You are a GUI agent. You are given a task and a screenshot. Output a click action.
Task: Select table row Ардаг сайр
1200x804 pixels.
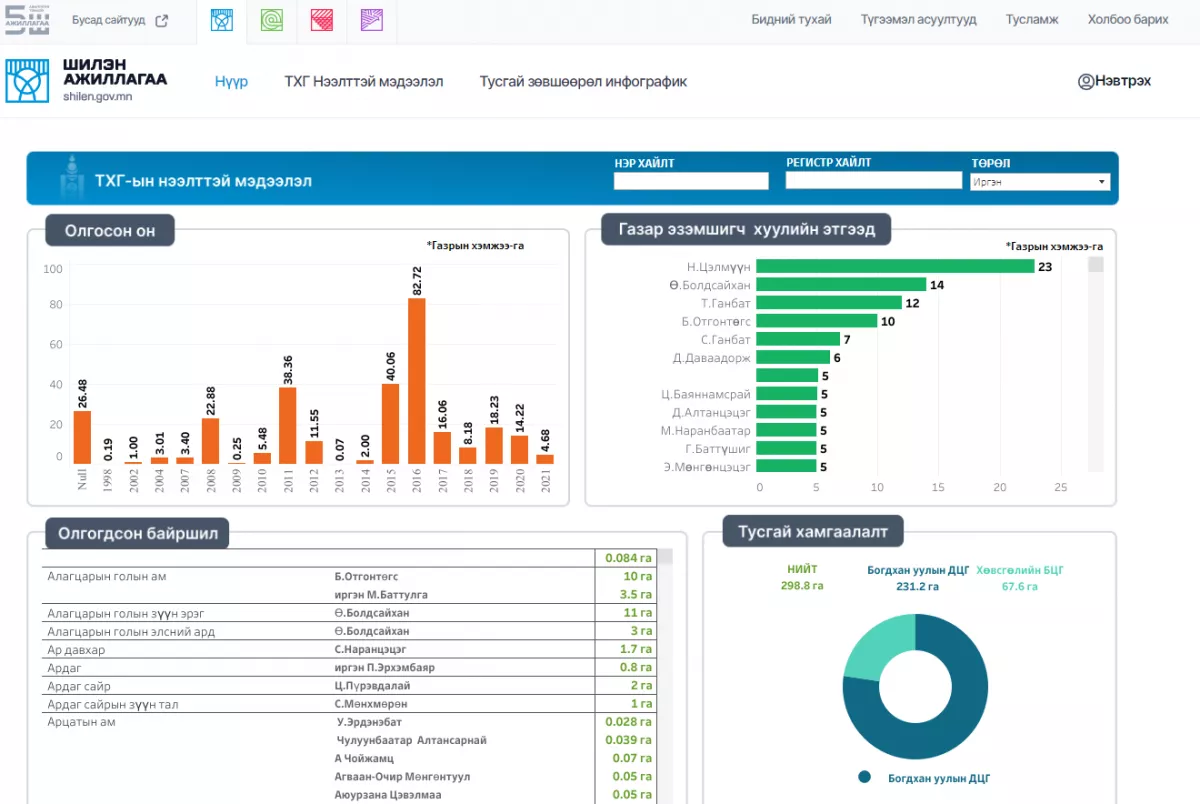click(x=350, y=686)
